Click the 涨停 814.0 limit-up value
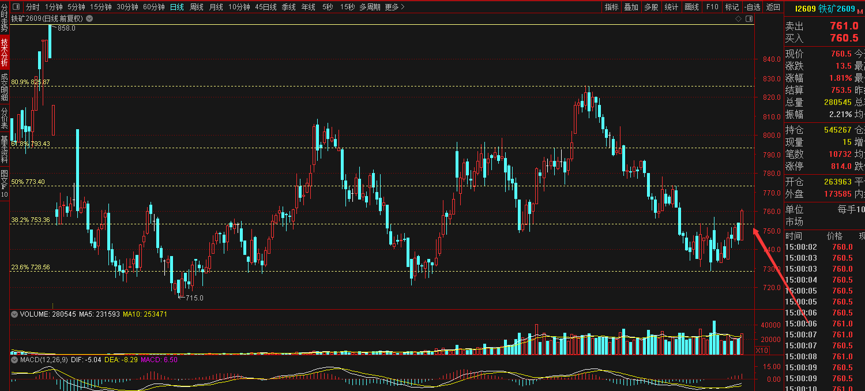865x391 pixels. tap(842, 167)
